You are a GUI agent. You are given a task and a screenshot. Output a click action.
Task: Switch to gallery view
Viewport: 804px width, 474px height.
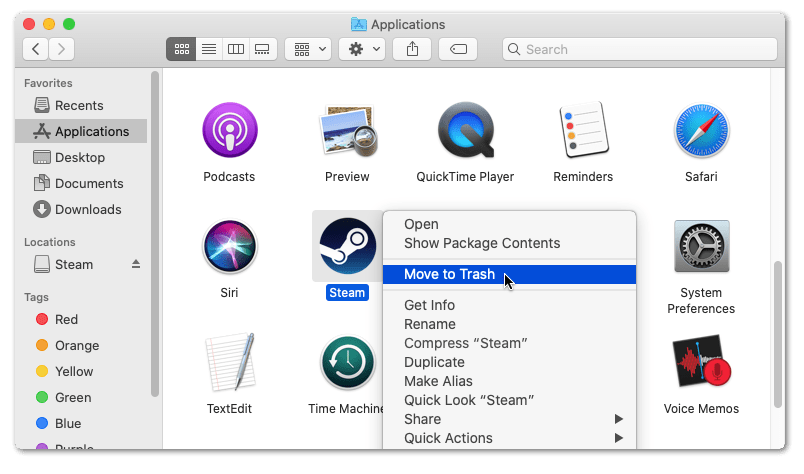click(x=263, y=49)
